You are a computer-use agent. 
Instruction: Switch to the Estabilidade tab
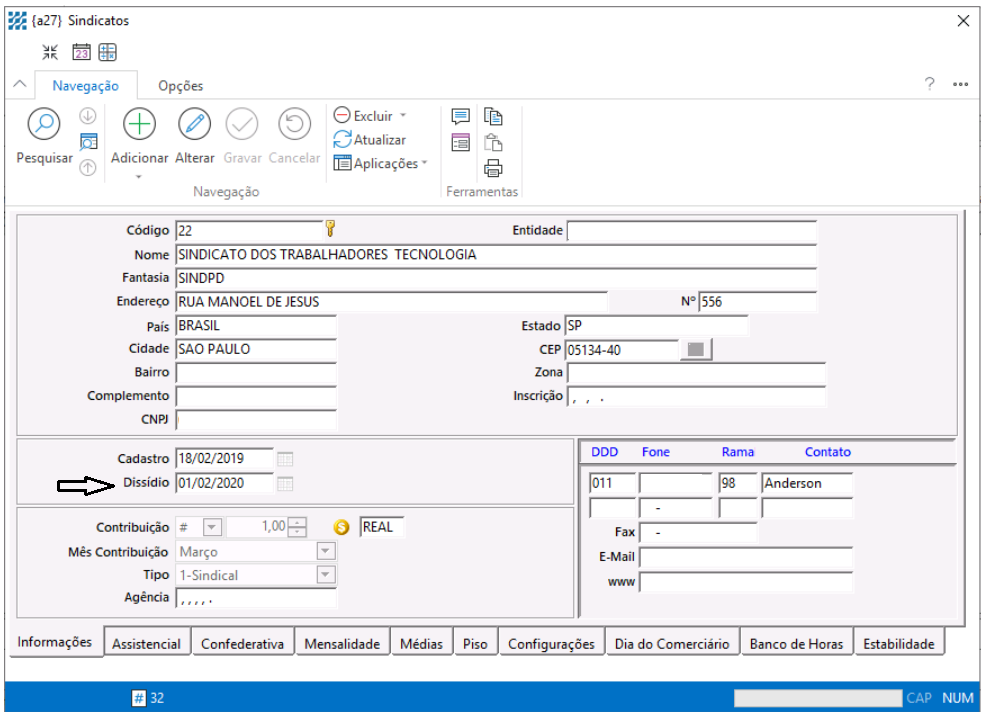pos(899,644)
